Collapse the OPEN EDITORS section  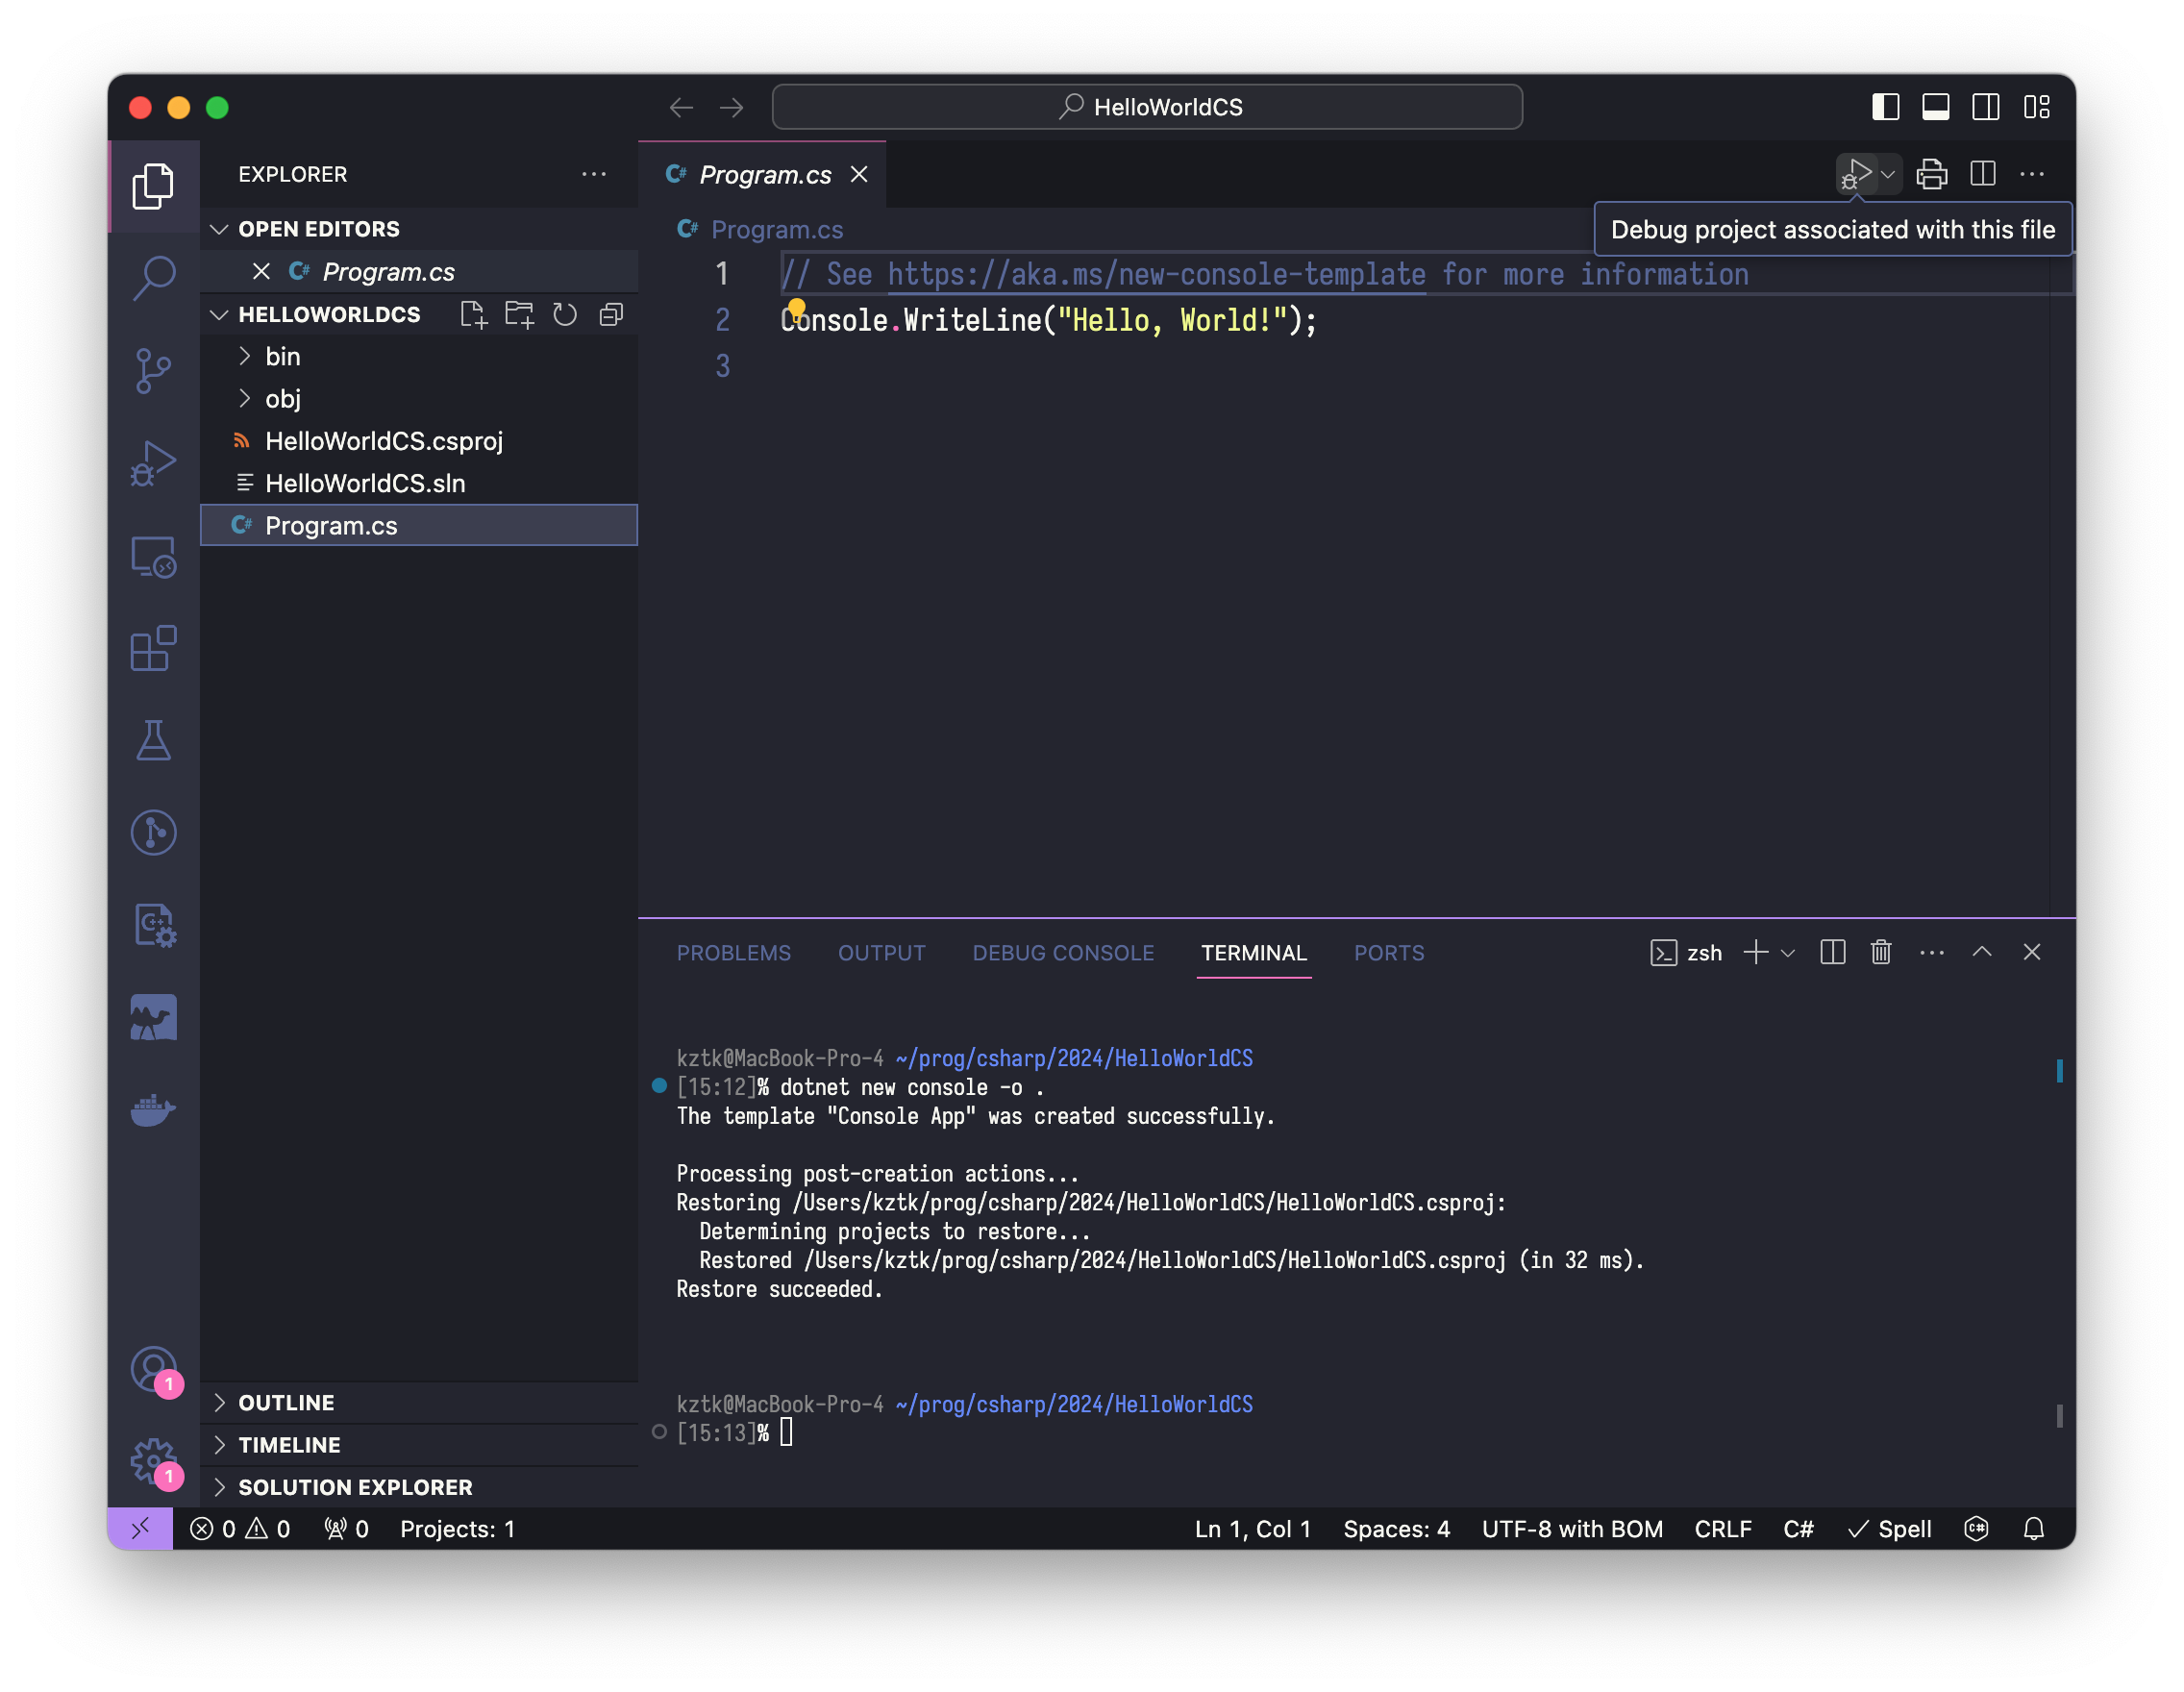point(219,229)
